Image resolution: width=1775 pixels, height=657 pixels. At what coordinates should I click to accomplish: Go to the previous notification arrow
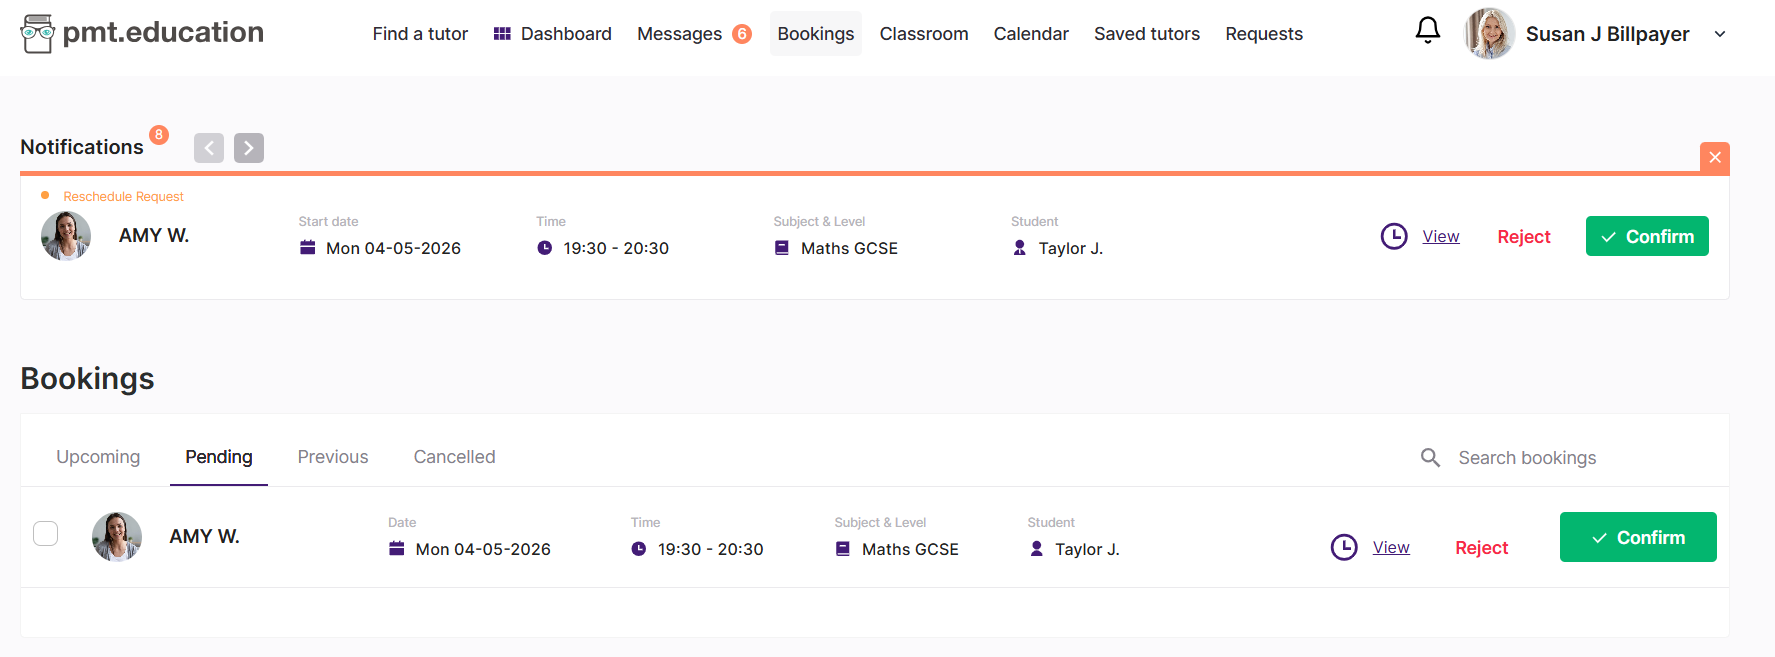[x=209, y=148]
